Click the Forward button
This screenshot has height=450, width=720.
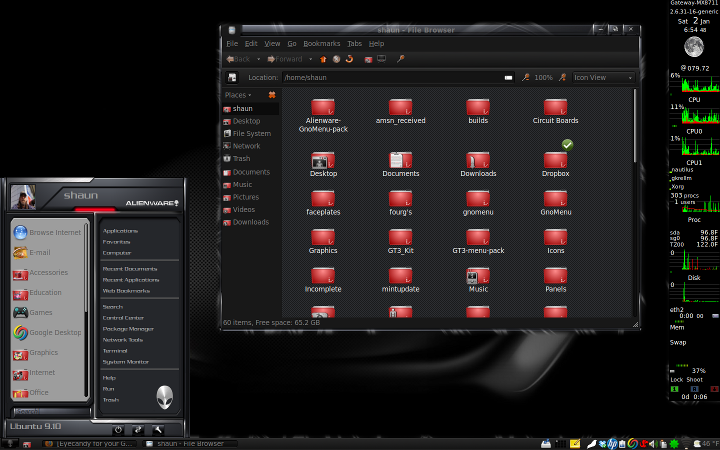[285, 59]
